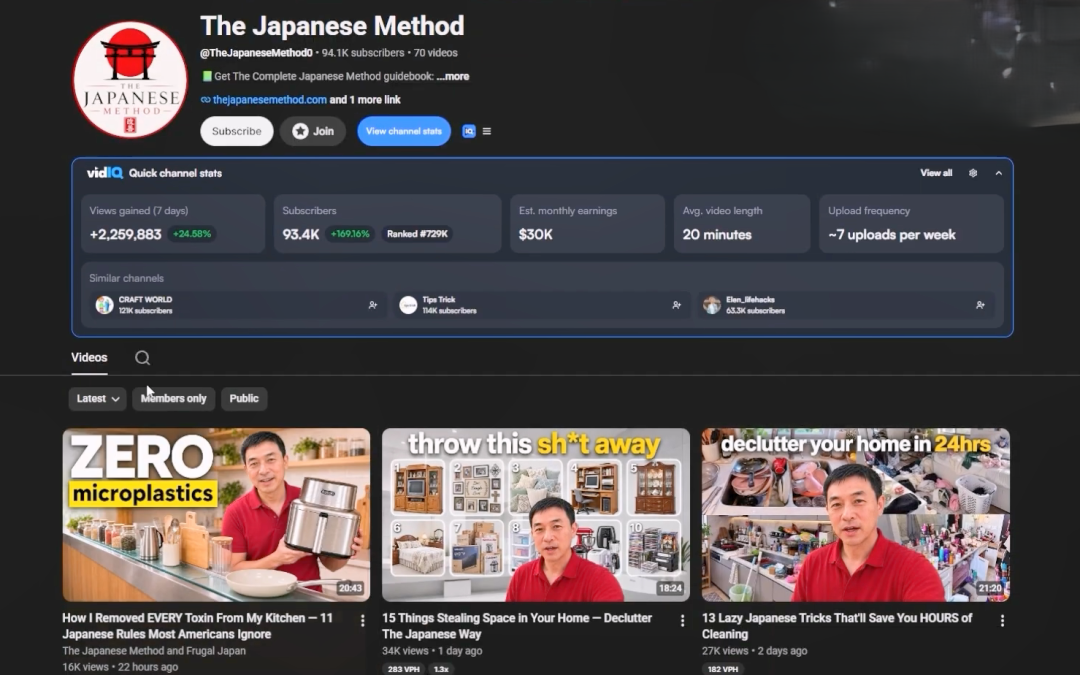Track CRAFT WORLD channel with add icon

[x=373, y=305]
